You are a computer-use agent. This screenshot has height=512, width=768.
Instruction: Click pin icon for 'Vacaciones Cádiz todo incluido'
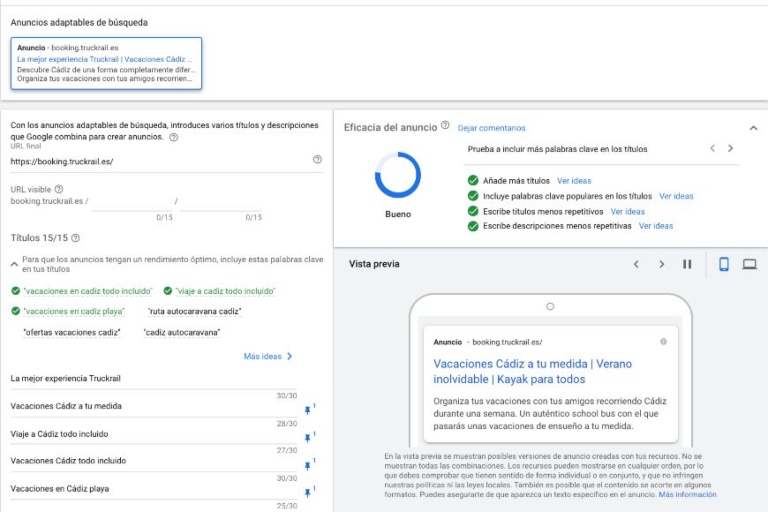(308, 465)
